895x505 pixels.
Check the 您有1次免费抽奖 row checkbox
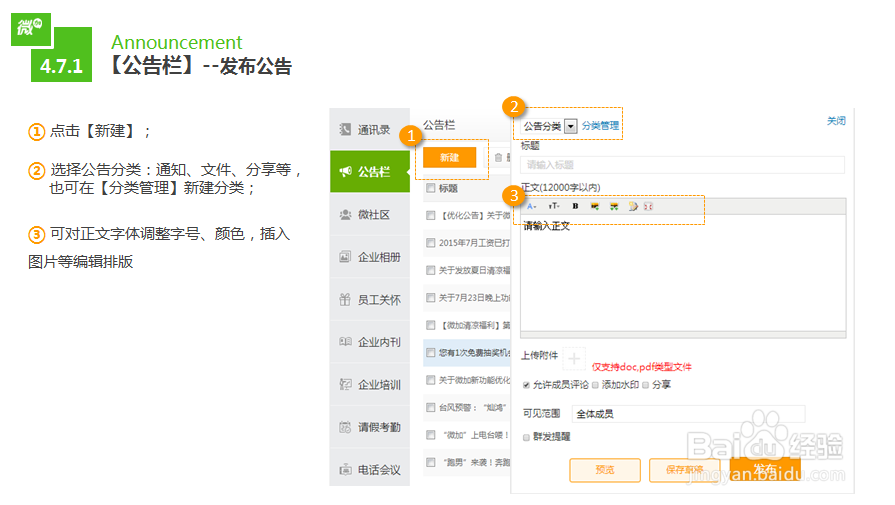tap(431, 353)
